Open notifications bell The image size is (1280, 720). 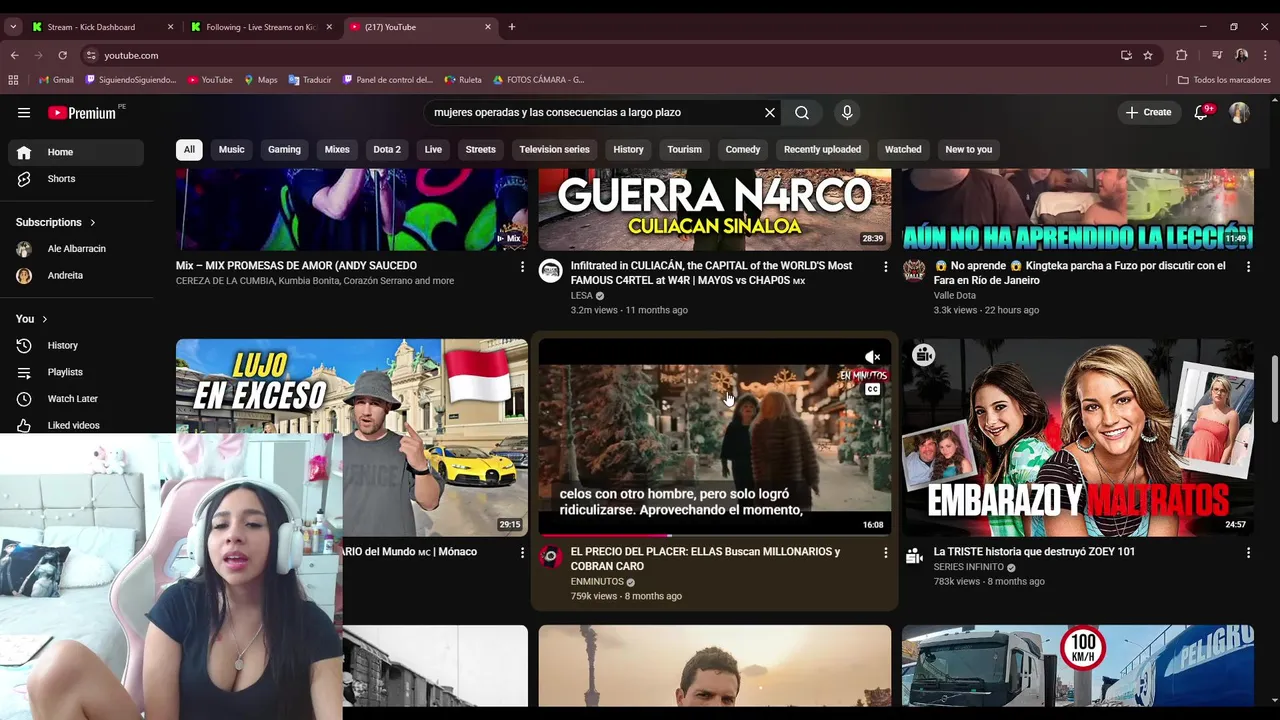(1201, 113)
